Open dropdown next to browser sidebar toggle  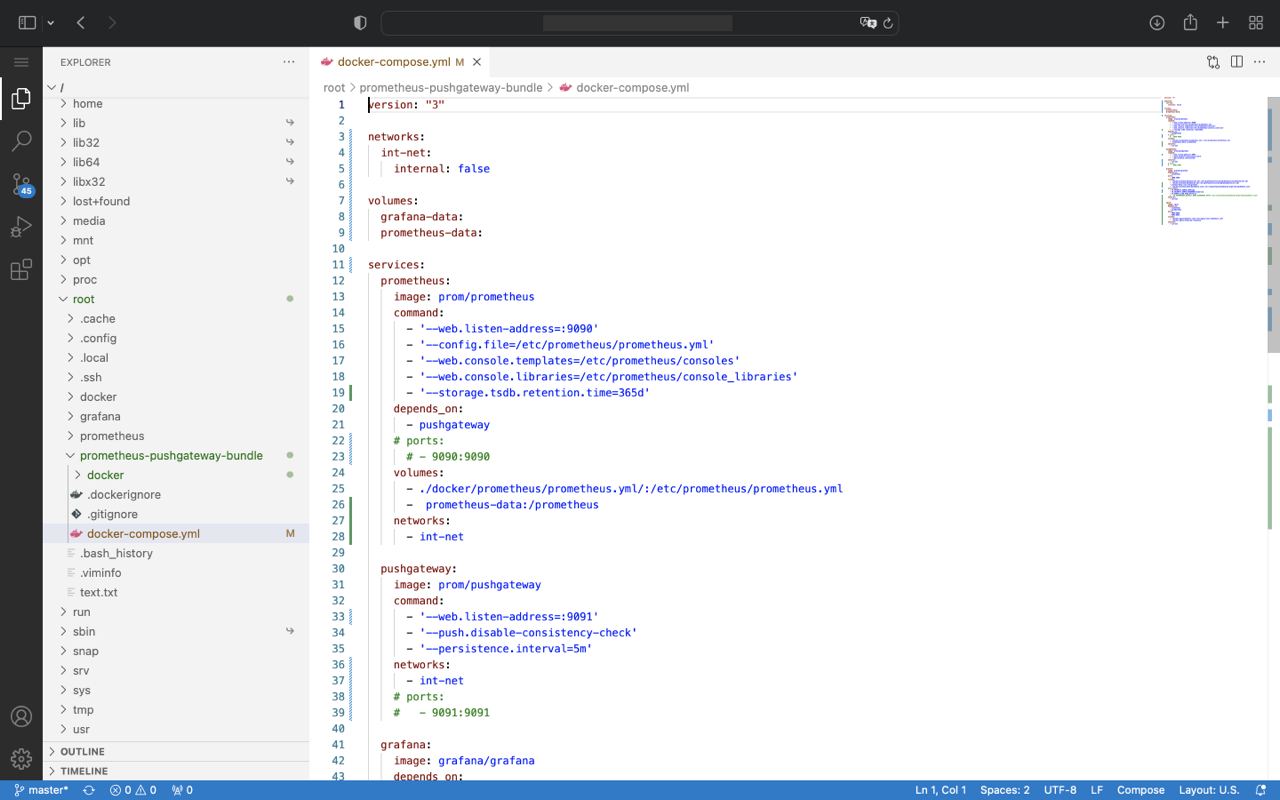point(50,22)
